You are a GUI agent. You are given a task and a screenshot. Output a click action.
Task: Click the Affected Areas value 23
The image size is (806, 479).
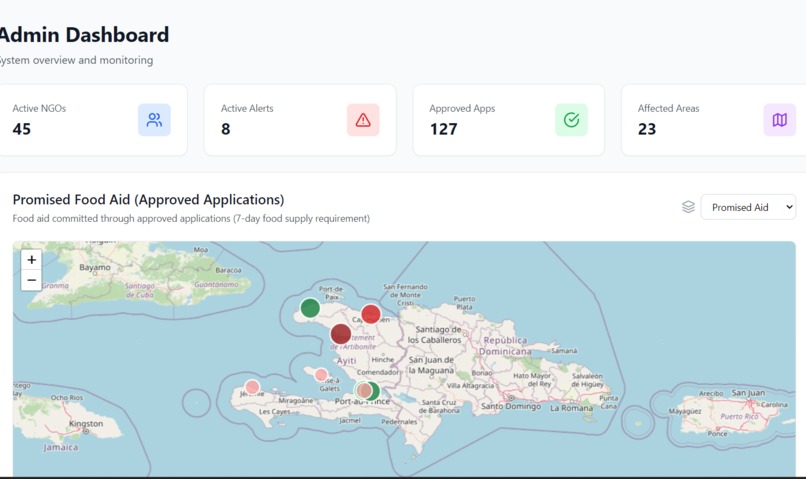647,128
